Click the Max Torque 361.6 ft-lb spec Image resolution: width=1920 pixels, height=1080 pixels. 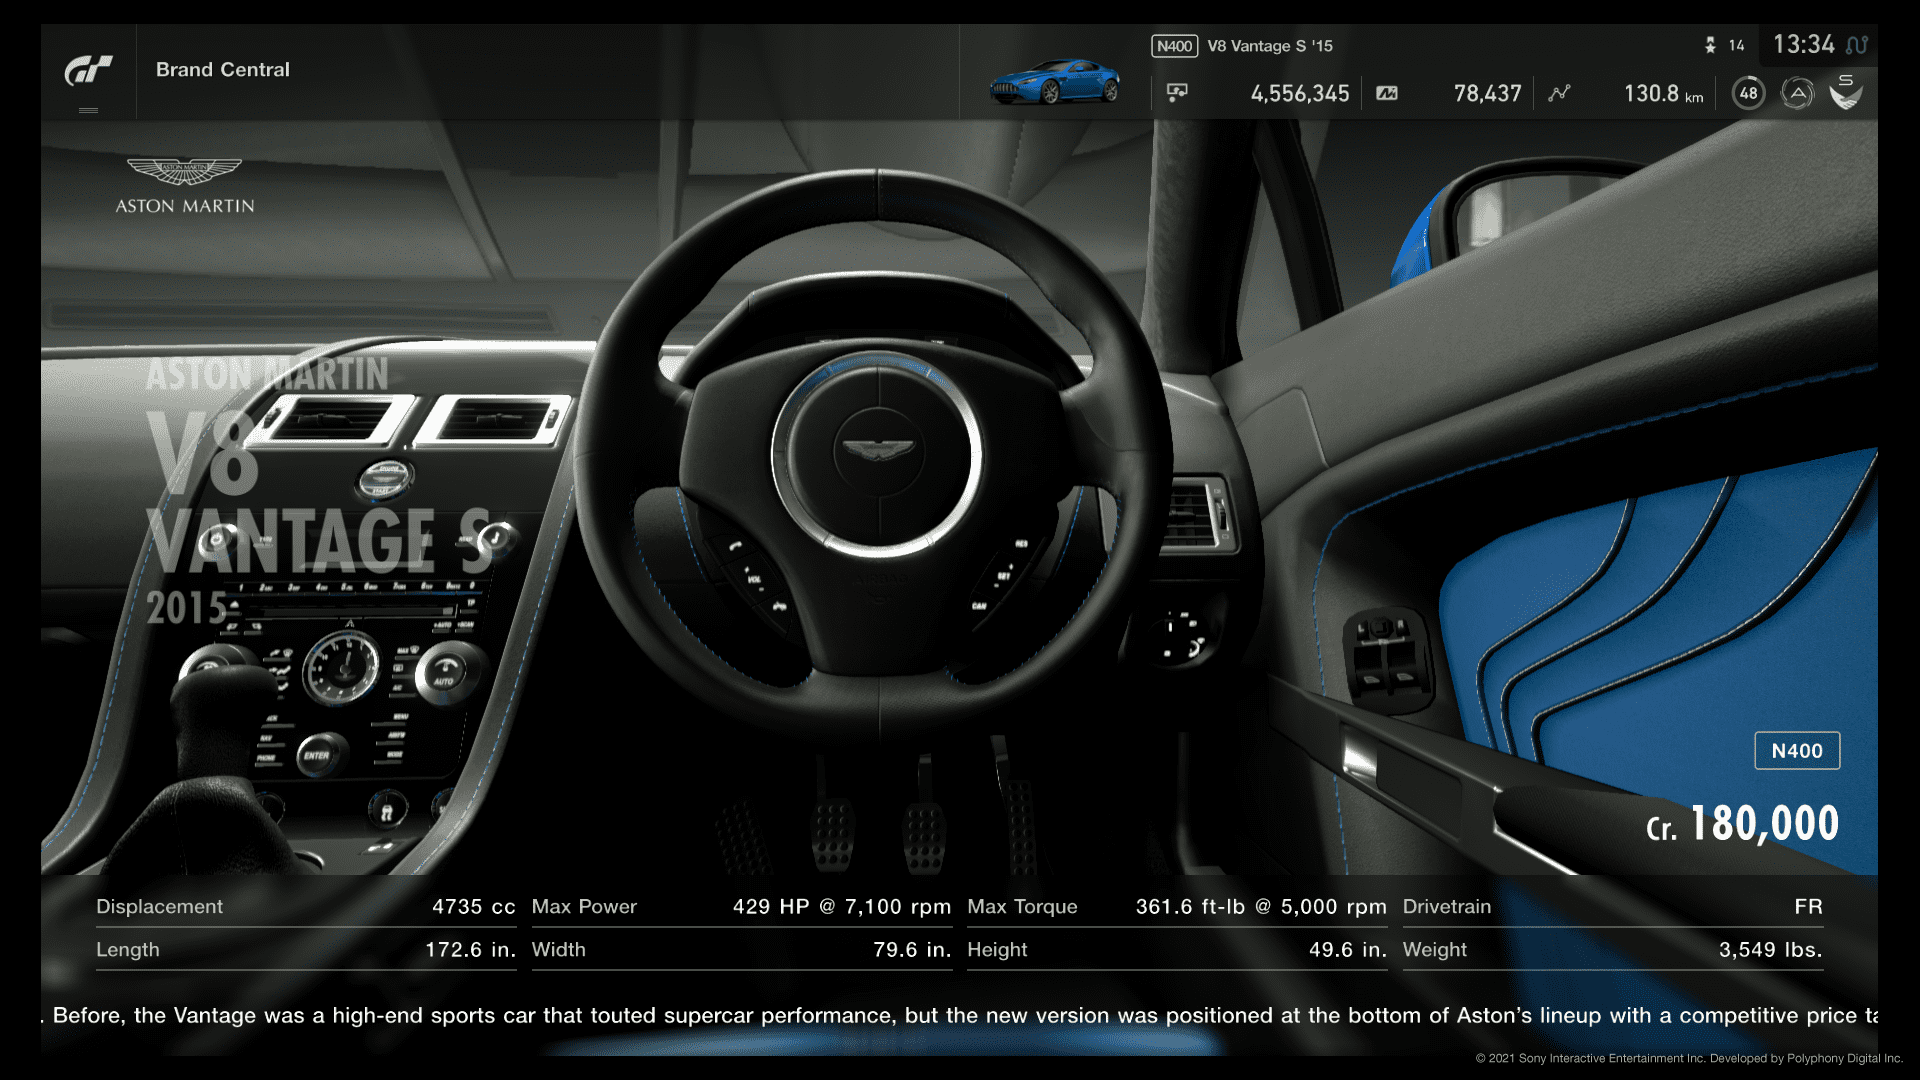click(x=1177, y=907)
